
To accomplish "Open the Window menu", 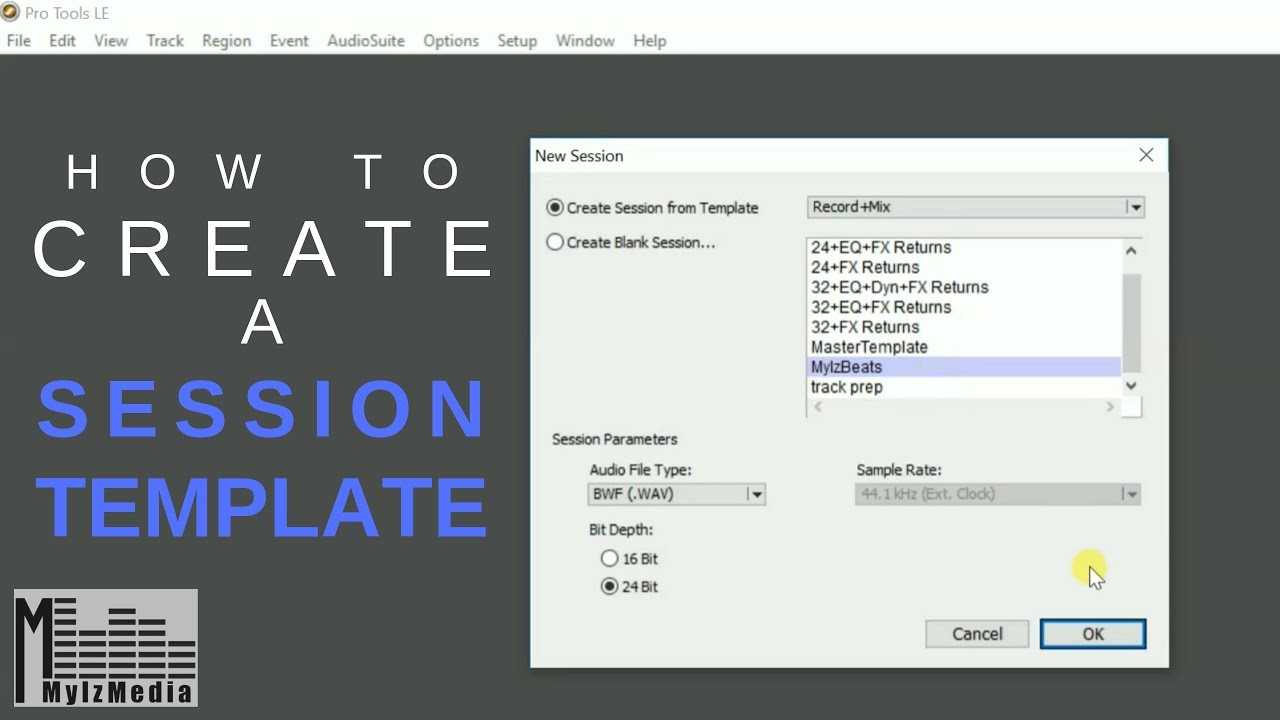I will 585,41.
